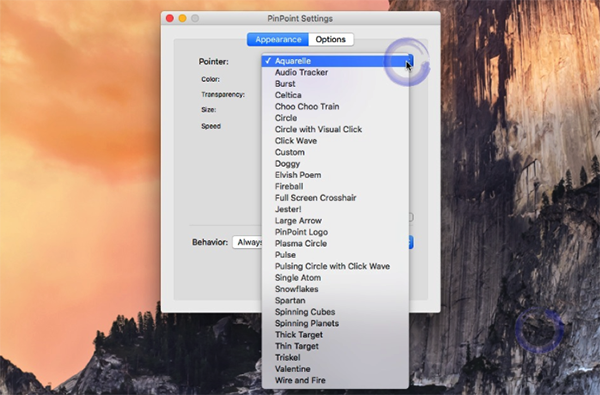The width and height of the screenshot is (600, 395).
Task: Select the Fireball pointer
Action: [x=335, y=186]
